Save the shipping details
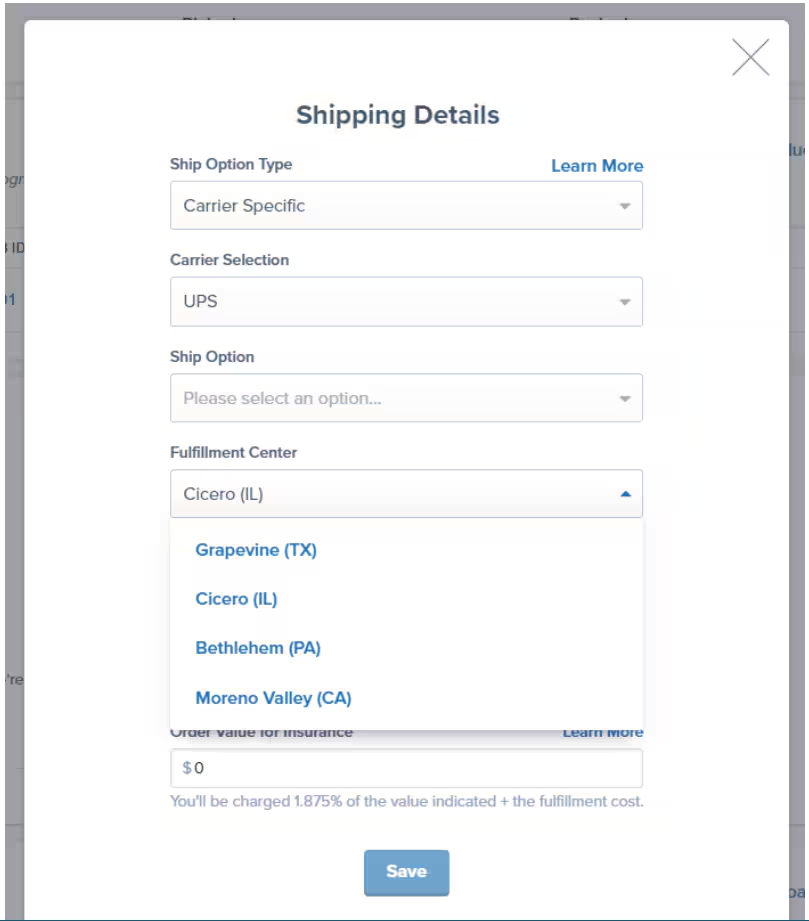Viewport: 809px width, 921px height. click(406, 871)
